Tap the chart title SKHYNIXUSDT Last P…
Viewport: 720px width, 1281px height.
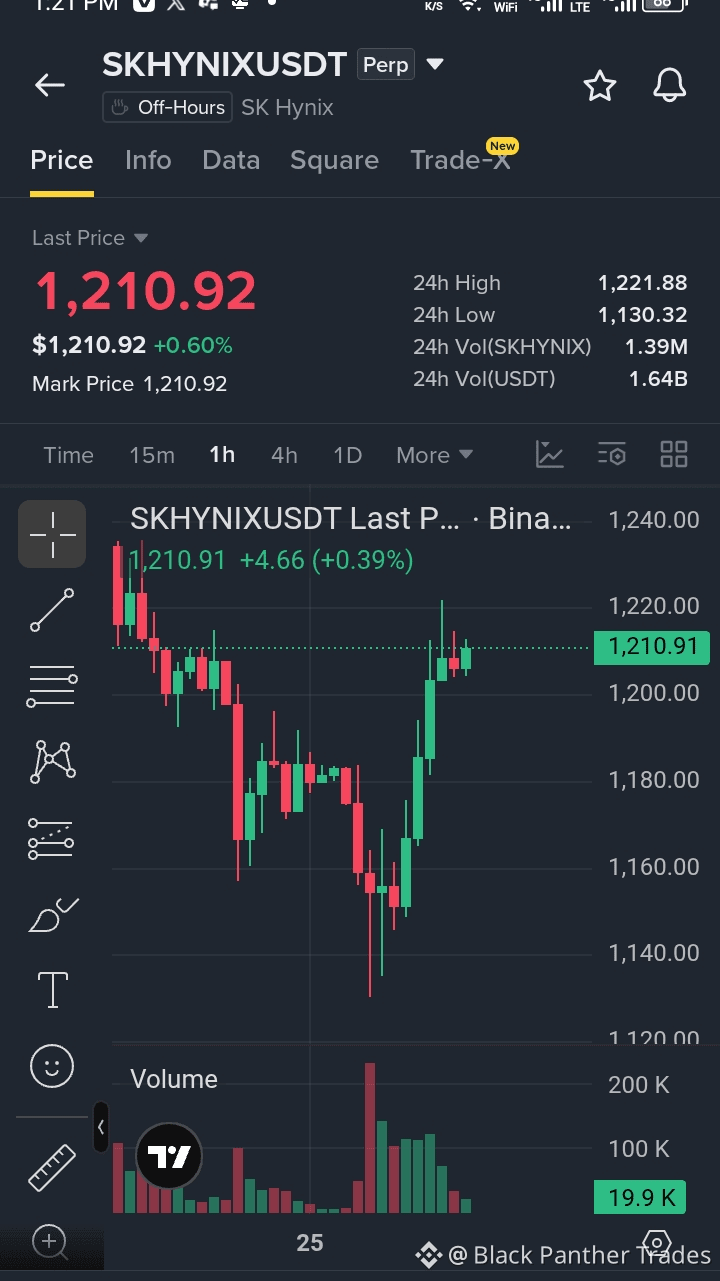(296, 519)
